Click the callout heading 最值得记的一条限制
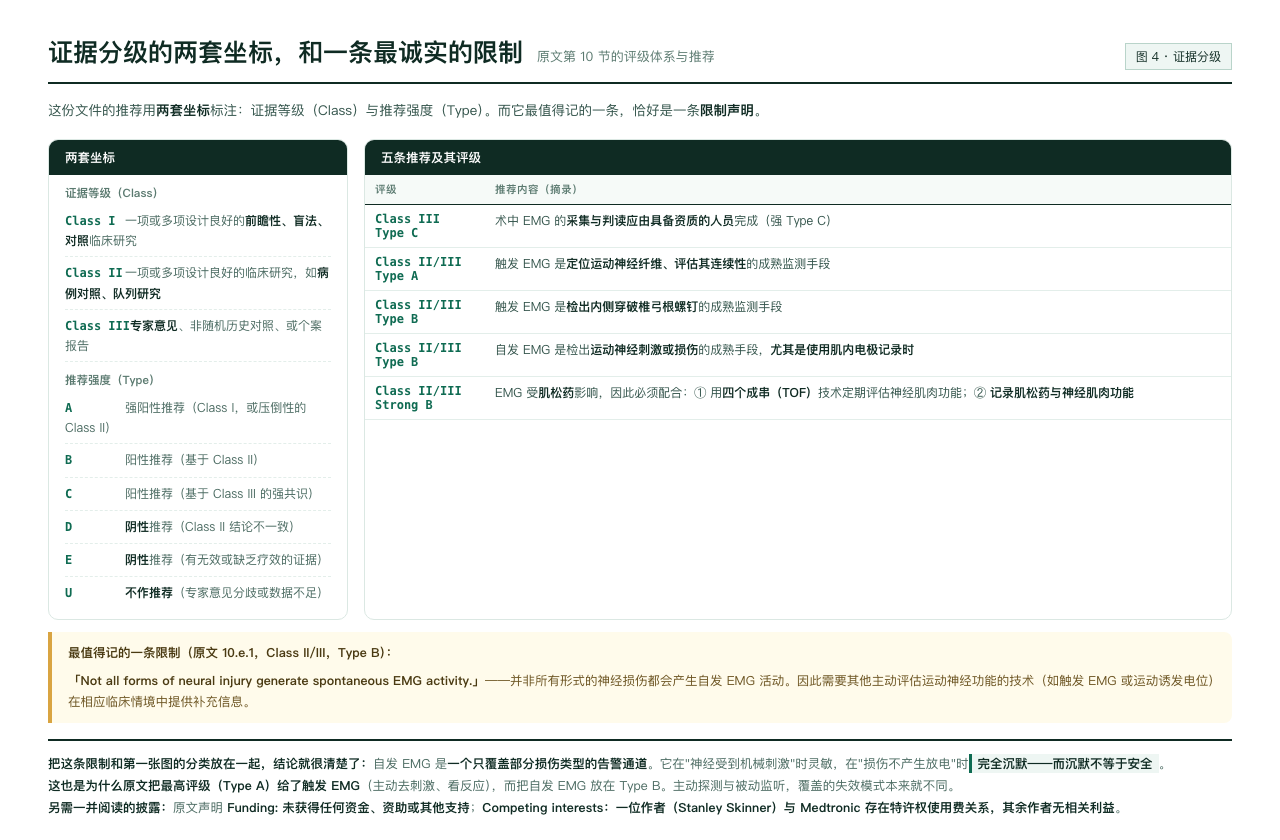The width and height of the screenshot is (1280, 840). (x=230, y=653)
